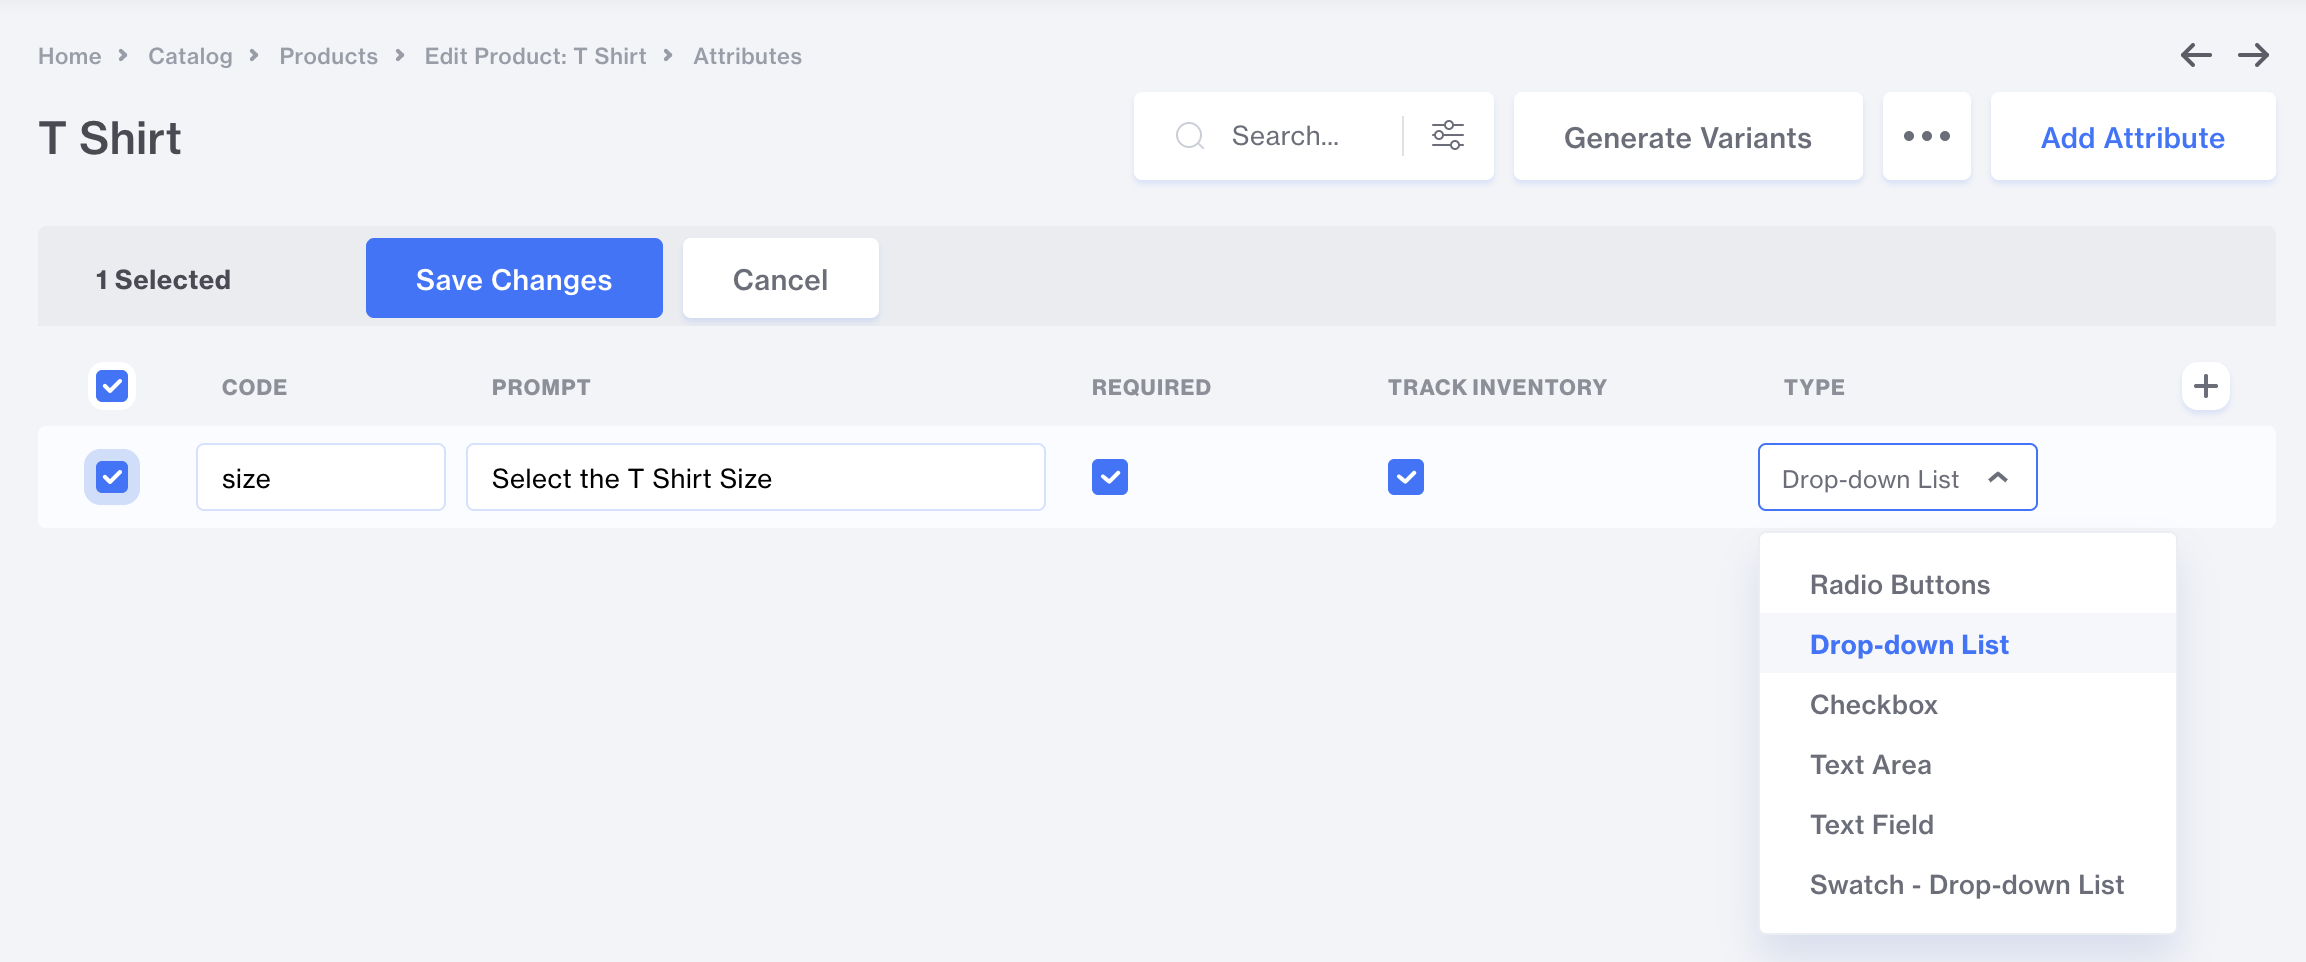Choose Text Area from type list

1967,764
